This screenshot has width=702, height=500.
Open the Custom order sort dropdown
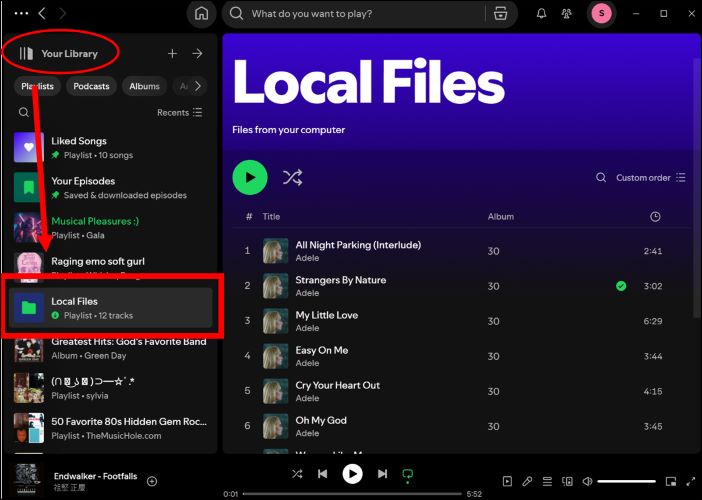650,178
